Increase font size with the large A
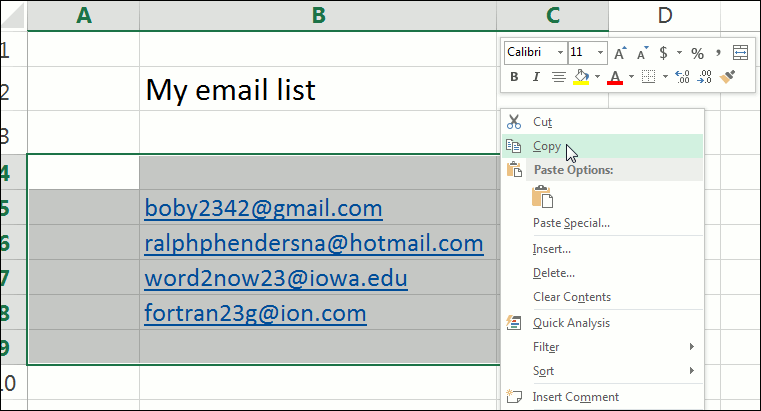Image resolution: width=761 pixels, height=411 pixels. (x=620, y=53)
